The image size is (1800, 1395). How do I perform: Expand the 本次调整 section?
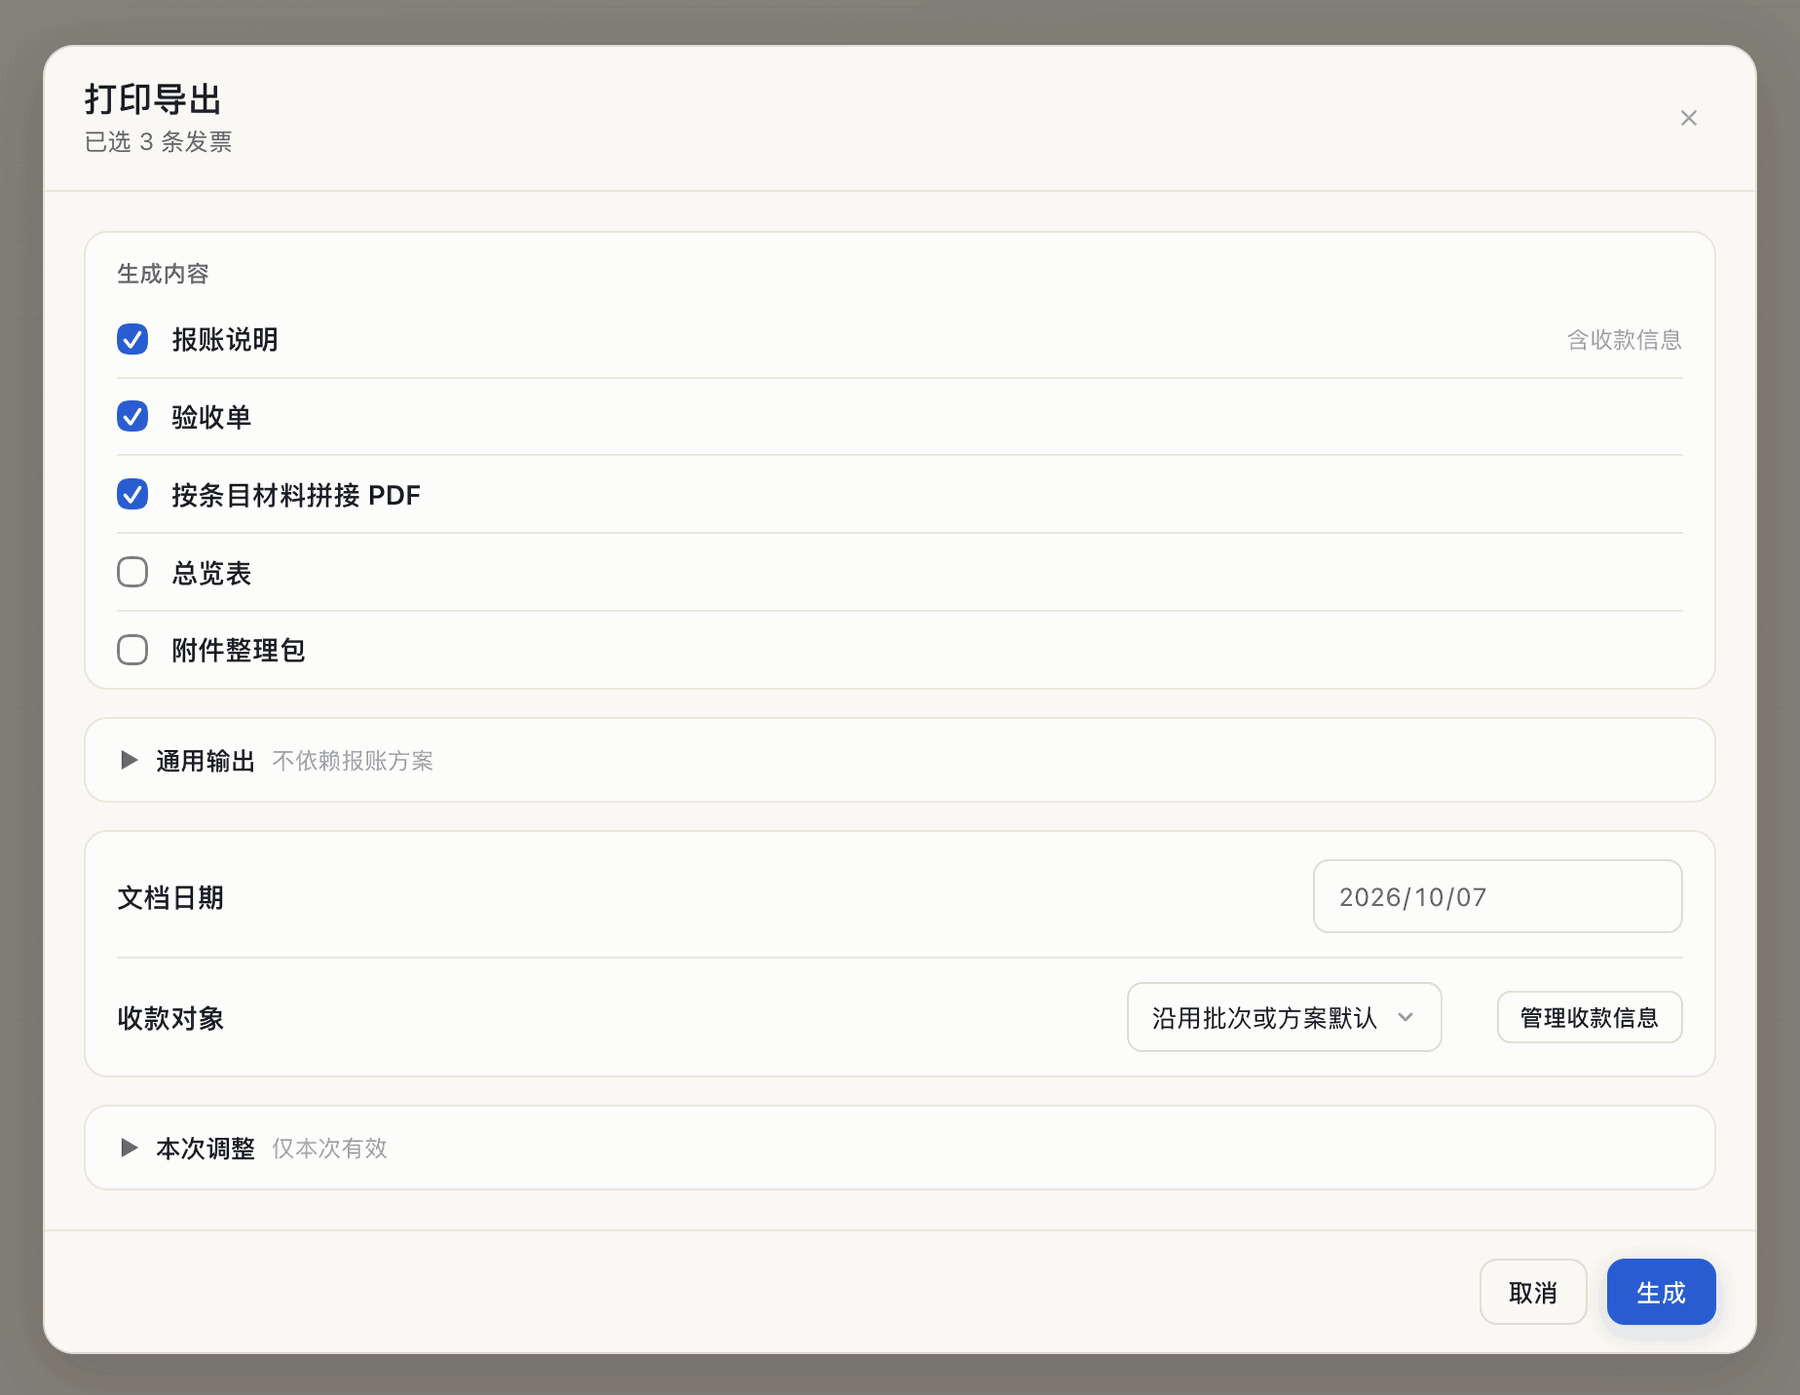(x=899, y=1148)
